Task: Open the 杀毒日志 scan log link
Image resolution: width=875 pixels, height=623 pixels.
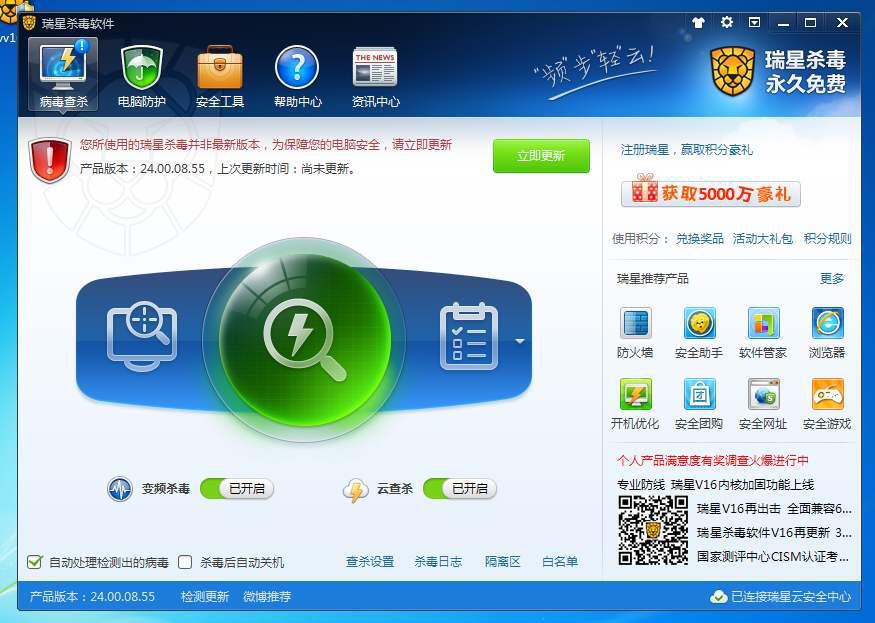Action: [438, 562]
